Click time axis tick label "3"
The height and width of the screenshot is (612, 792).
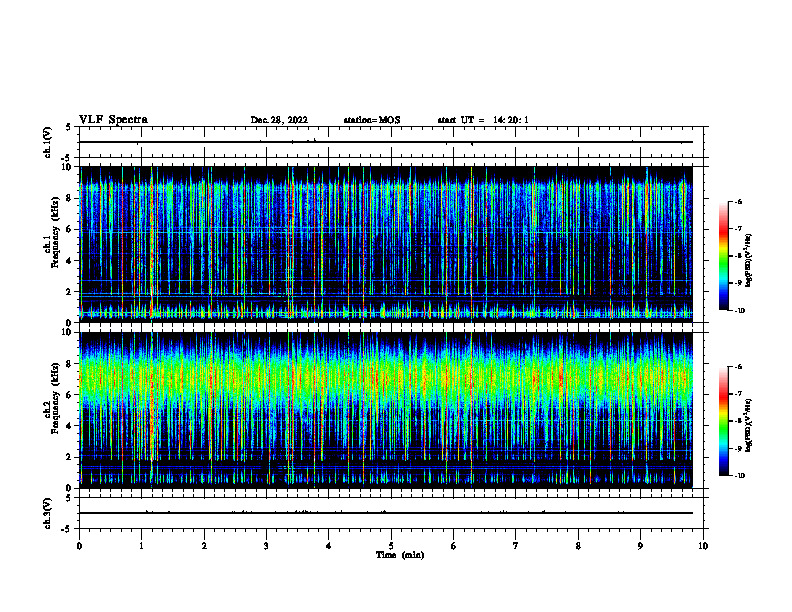pyautogui.click(x=266, y=546)
